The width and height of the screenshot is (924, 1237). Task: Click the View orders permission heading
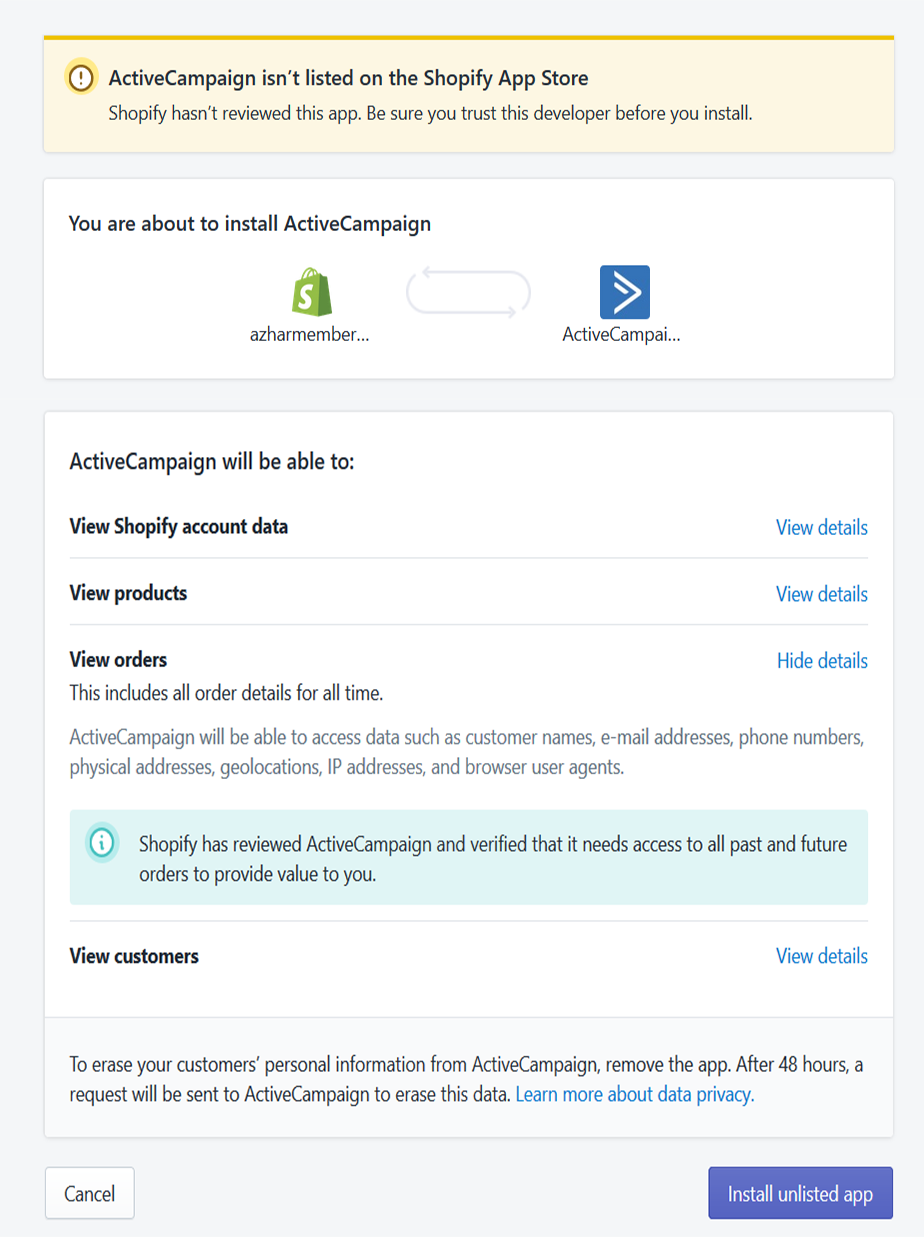118,660
